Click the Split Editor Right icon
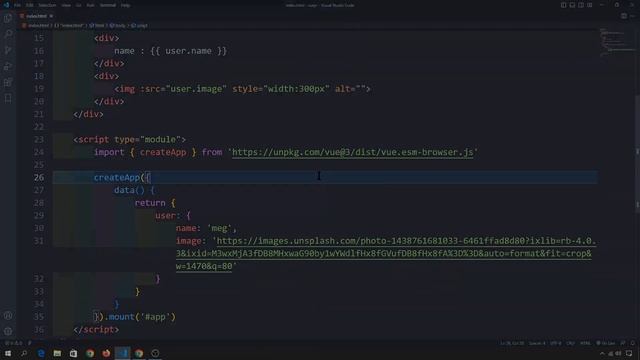This screenshot has height=360, width=640. click(x=624, y=16)
